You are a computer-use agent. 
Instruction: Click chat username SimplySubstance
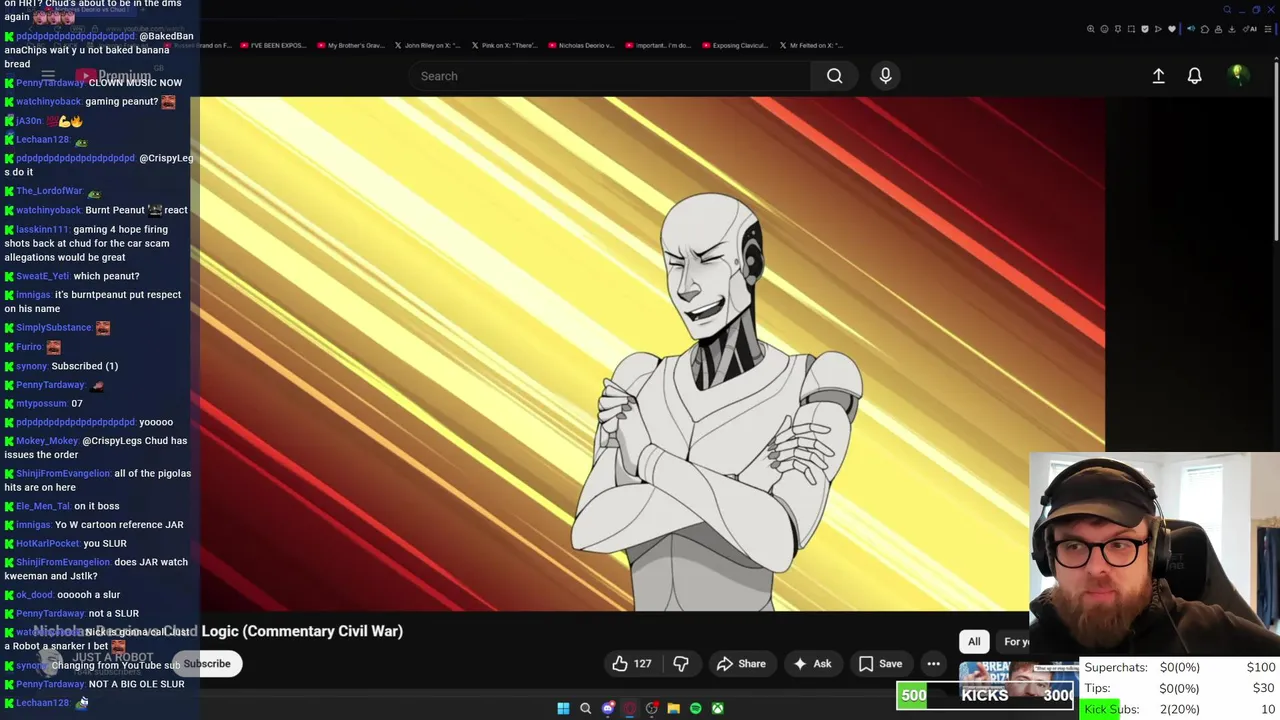click(x=54, y=328)
